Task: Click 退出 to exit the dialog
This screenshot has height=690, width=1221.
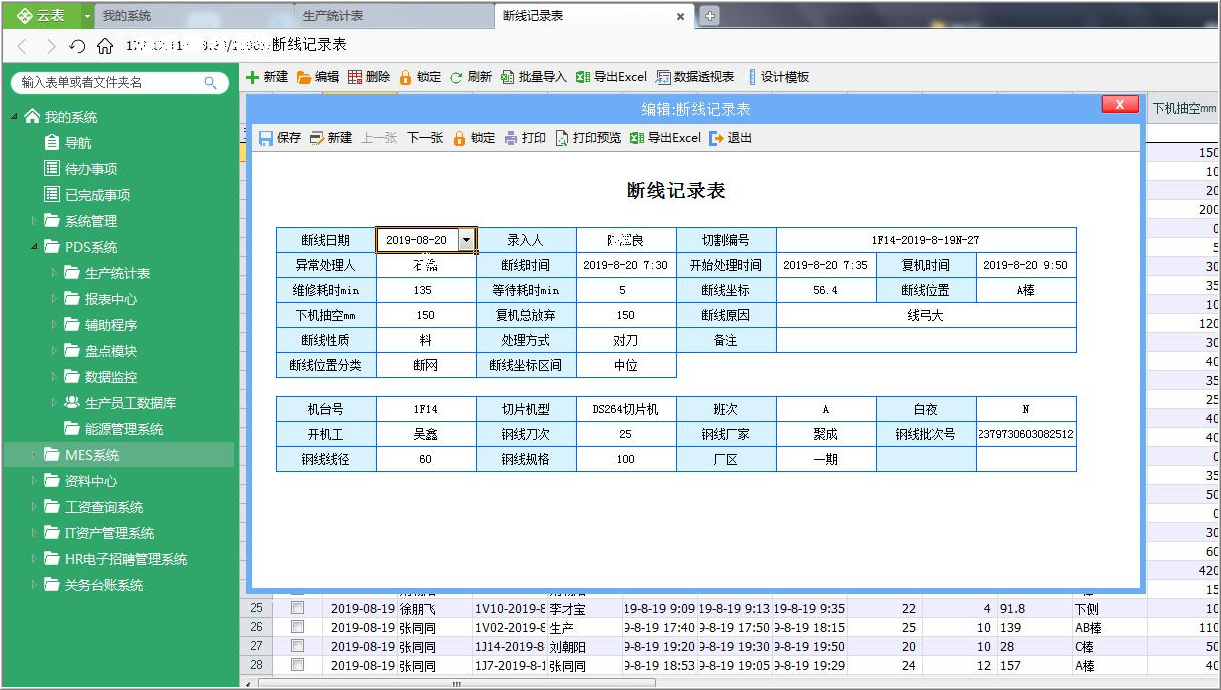Action: tap(730, 138)
